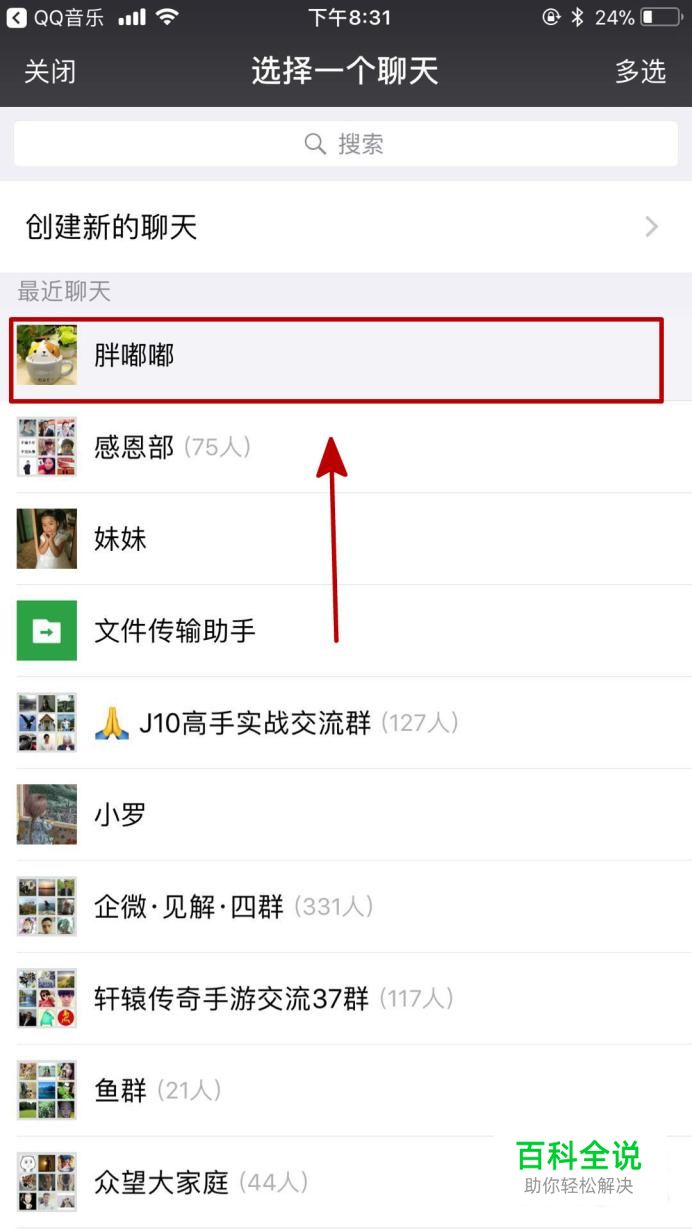Tap the magnifier icon in search bar
692x1230 pixels.
coord(315,144)
